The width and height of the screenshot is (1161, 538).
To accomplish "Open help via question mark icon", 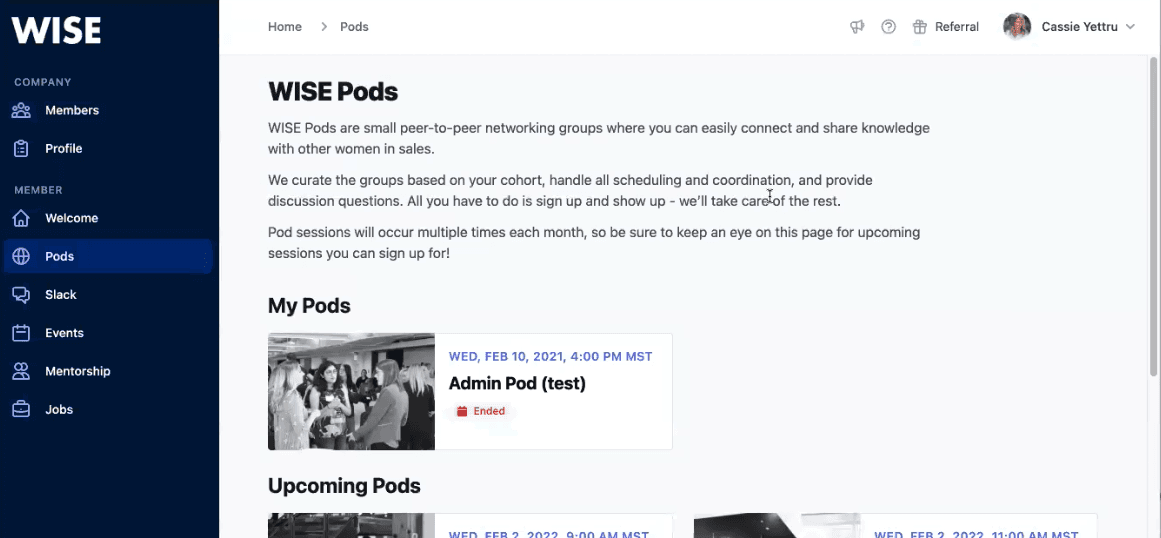I will click(x=888, y=27).
